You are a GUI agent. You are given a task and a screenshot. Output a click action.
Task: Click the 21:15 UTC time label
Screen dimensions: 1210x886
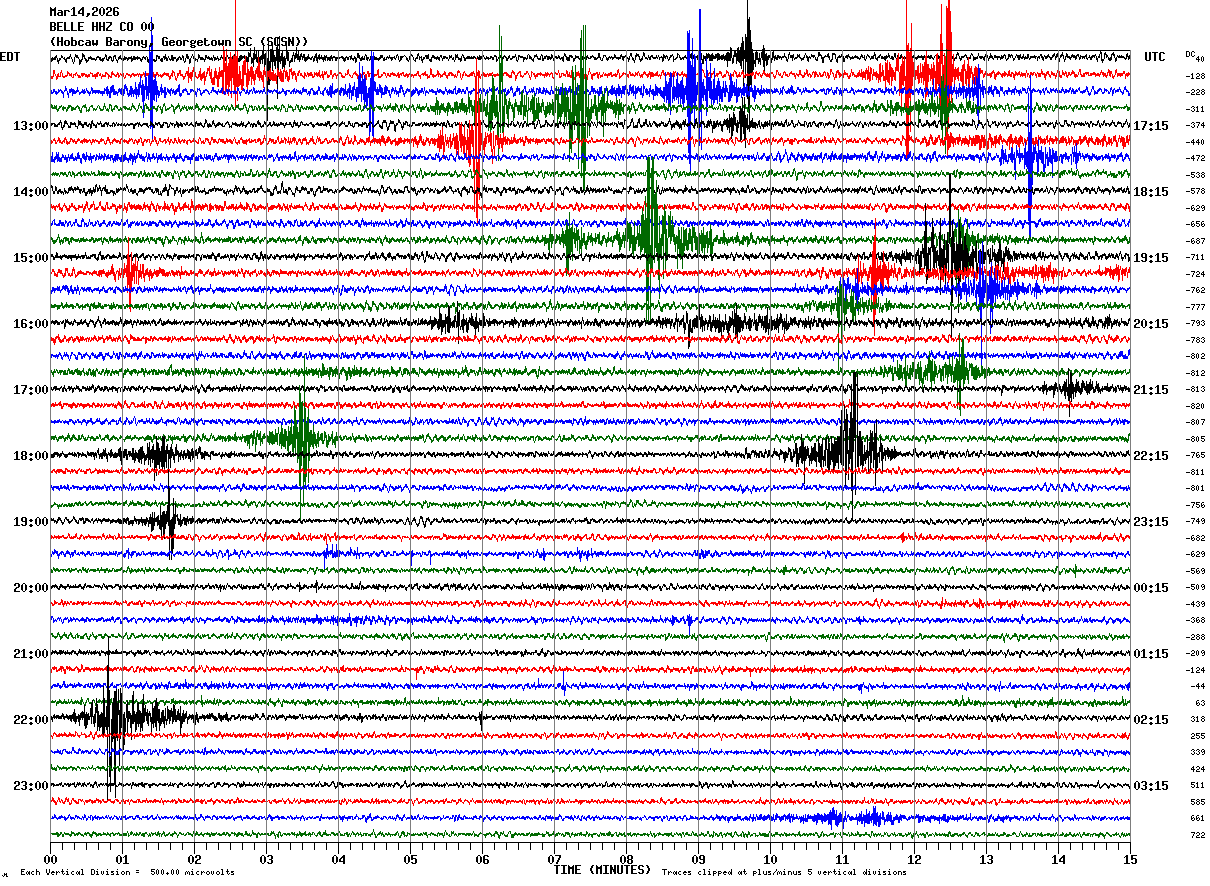point(1151,389)
